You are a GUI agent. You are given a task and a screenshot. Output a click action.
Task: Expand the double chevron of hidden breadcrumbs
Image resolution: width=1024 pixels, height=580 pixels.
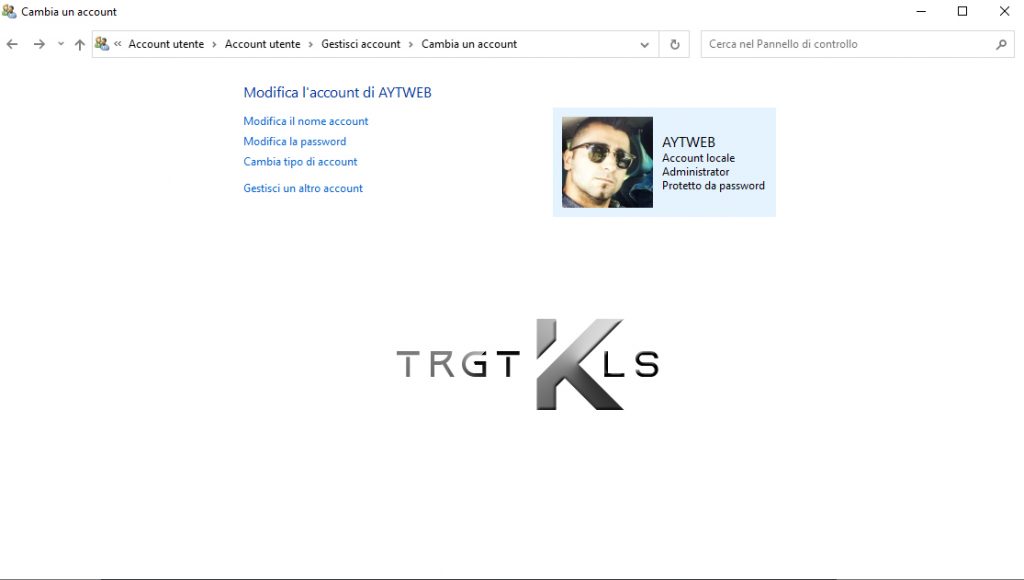118,44
